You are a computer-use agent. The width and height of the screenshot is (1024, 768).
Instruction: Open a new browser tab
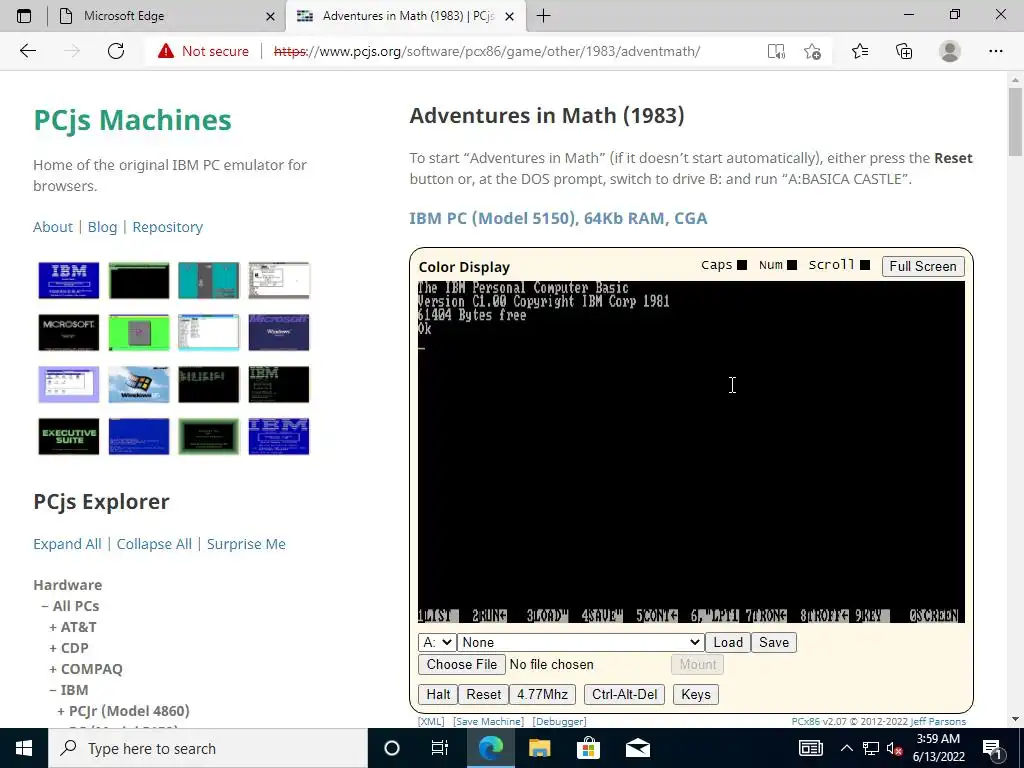tap(543, 16)
